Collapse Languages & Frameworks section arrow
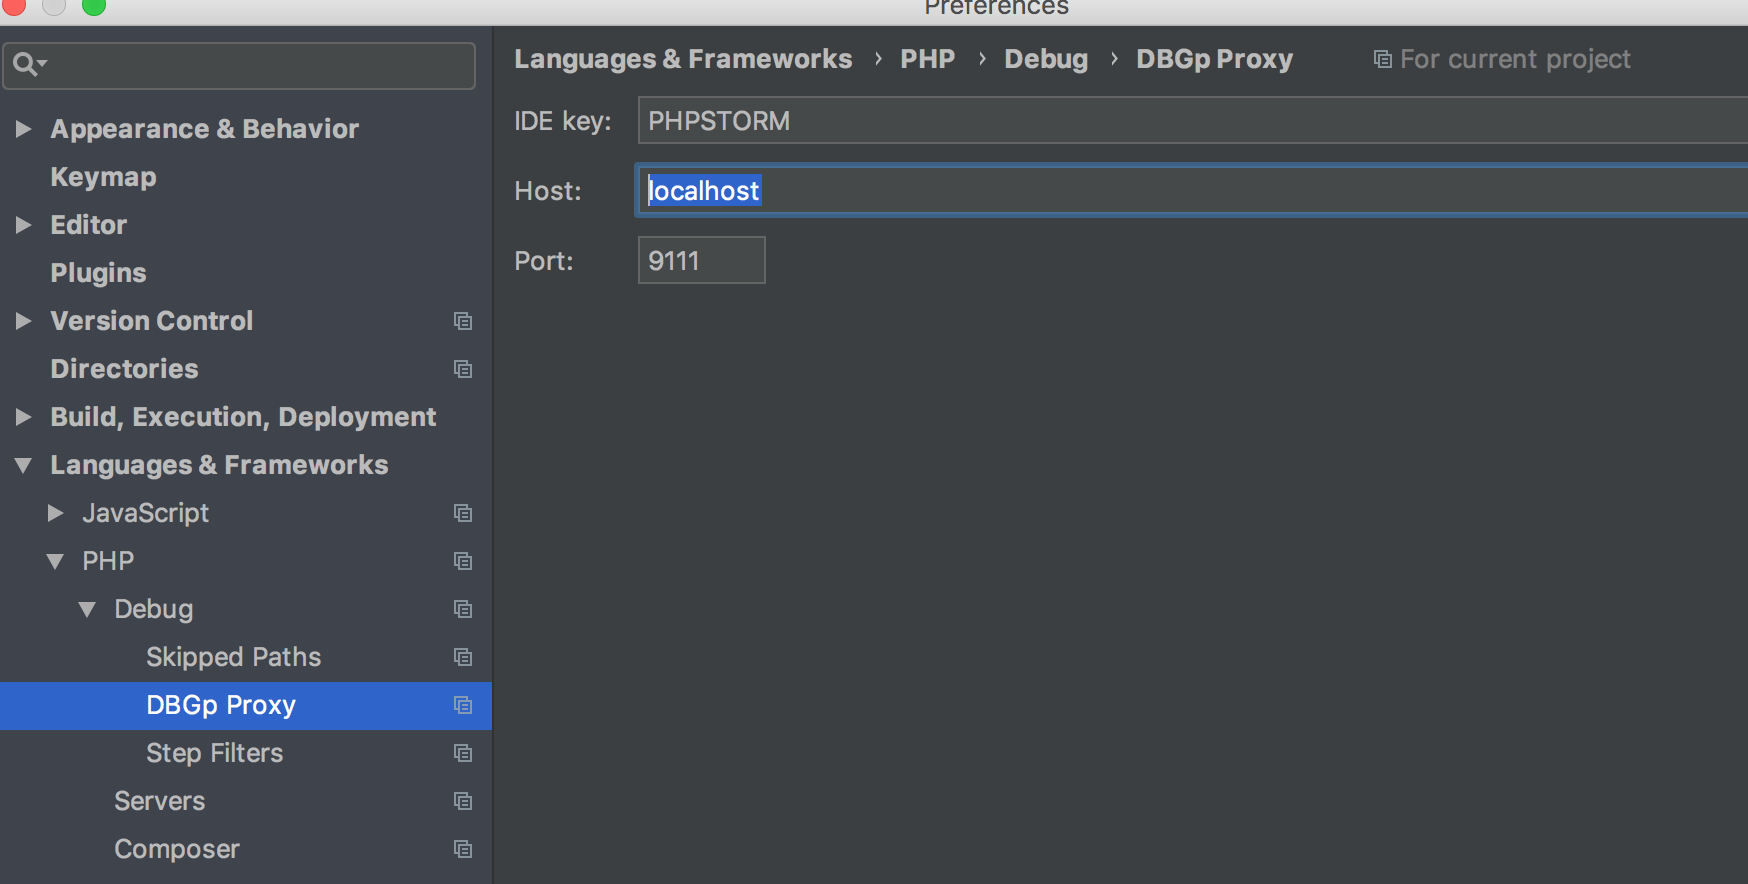Screen dimensions: 1748x884 click(x=23, y=465)
